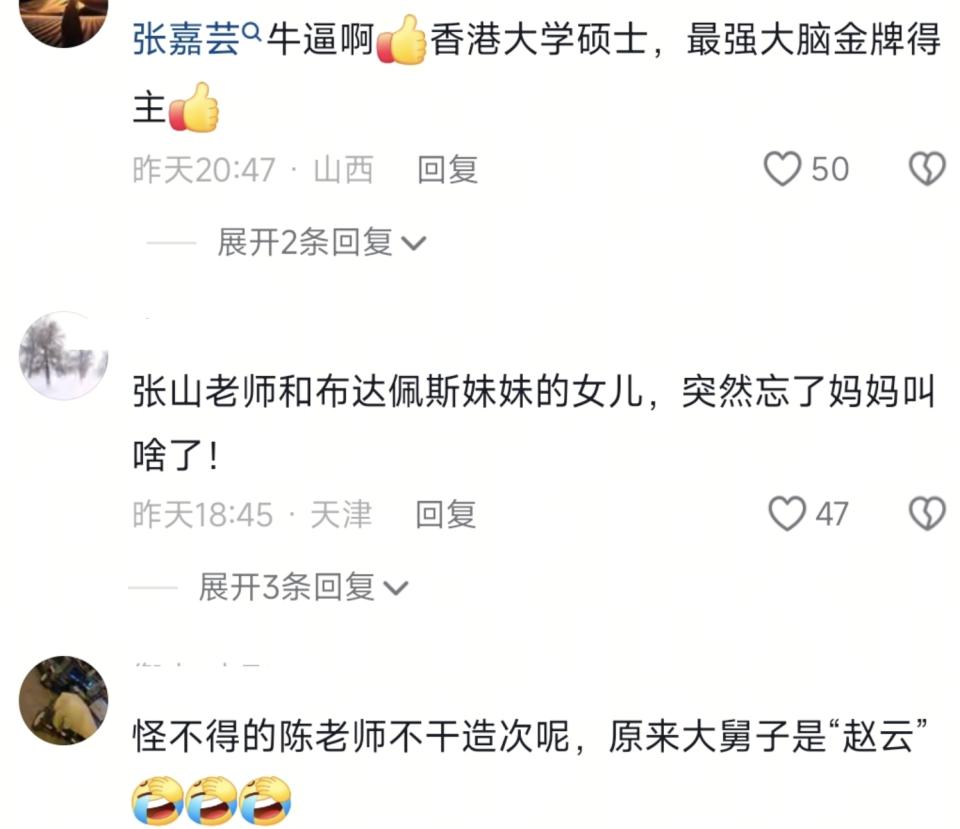Like the 香港大学硕士 comment with 50 likes

point(782,169)
